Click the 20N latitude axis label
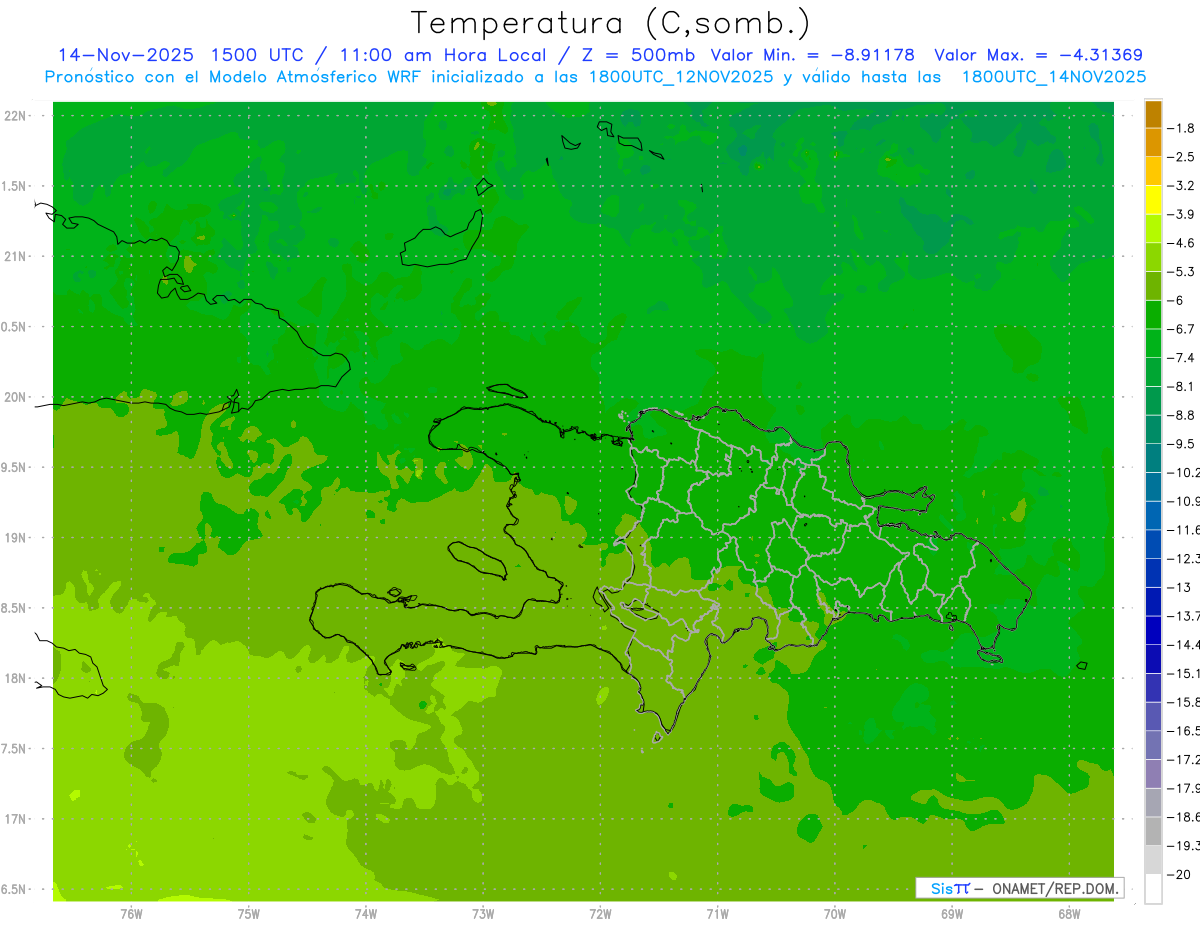 coord(17,397)
